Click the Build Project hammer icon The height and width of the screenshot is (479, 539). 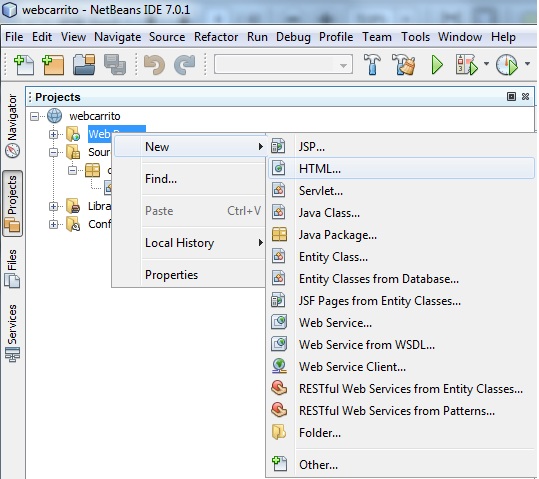[x=372, y=65]
